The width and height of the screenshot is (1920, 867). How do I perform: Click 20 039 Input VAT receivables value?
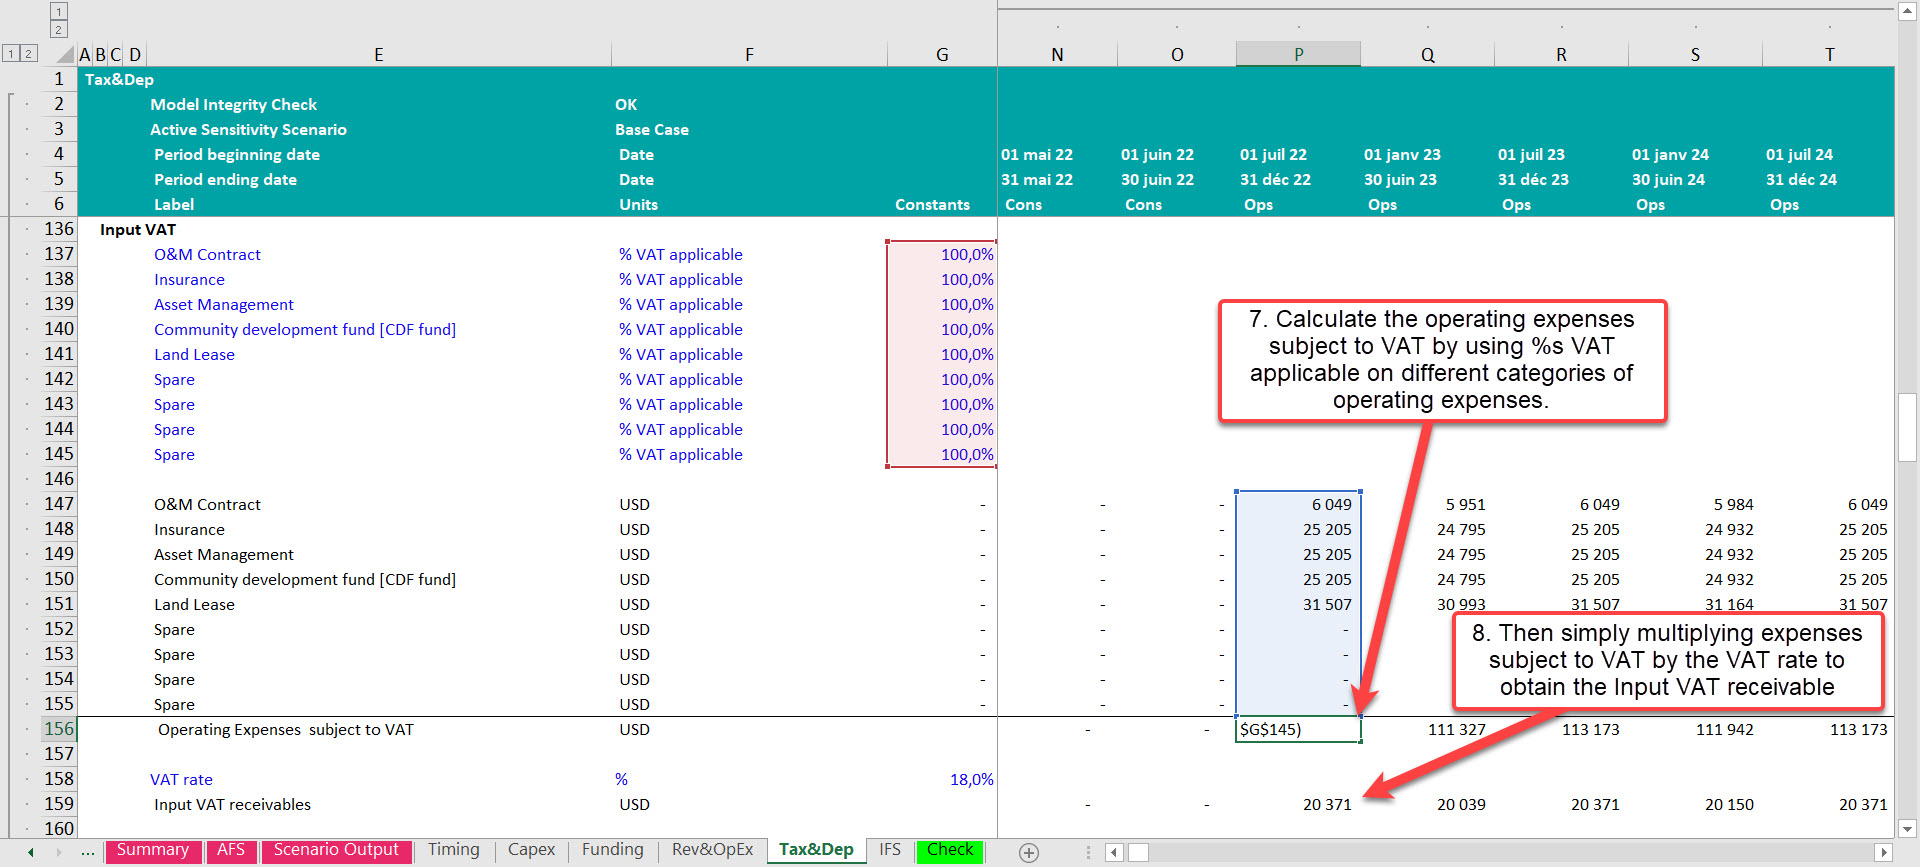1460,804
